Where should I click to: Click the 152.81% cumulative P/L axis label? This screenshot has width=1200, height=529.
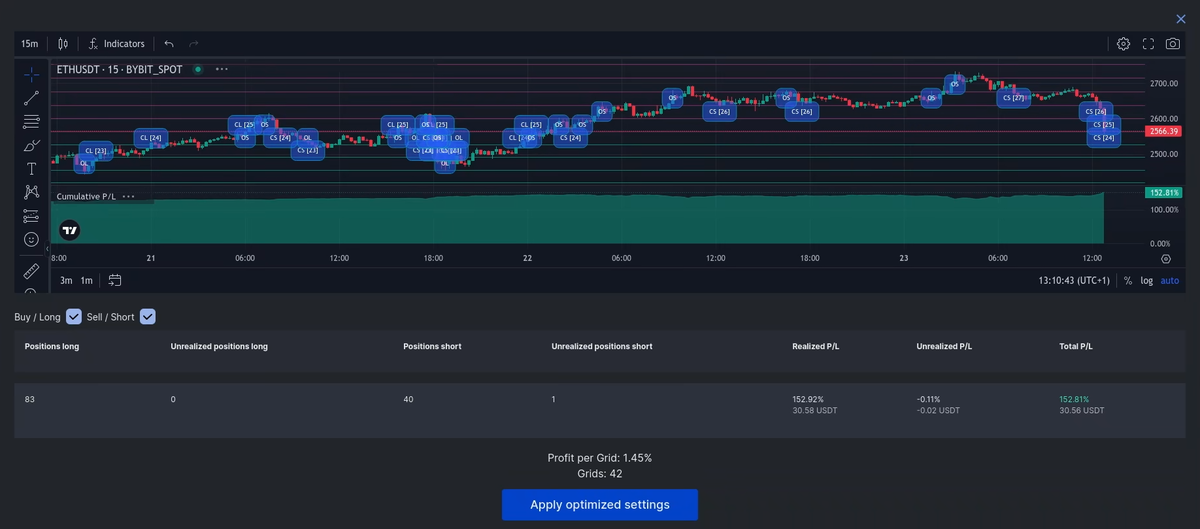tap(1164, 192)
